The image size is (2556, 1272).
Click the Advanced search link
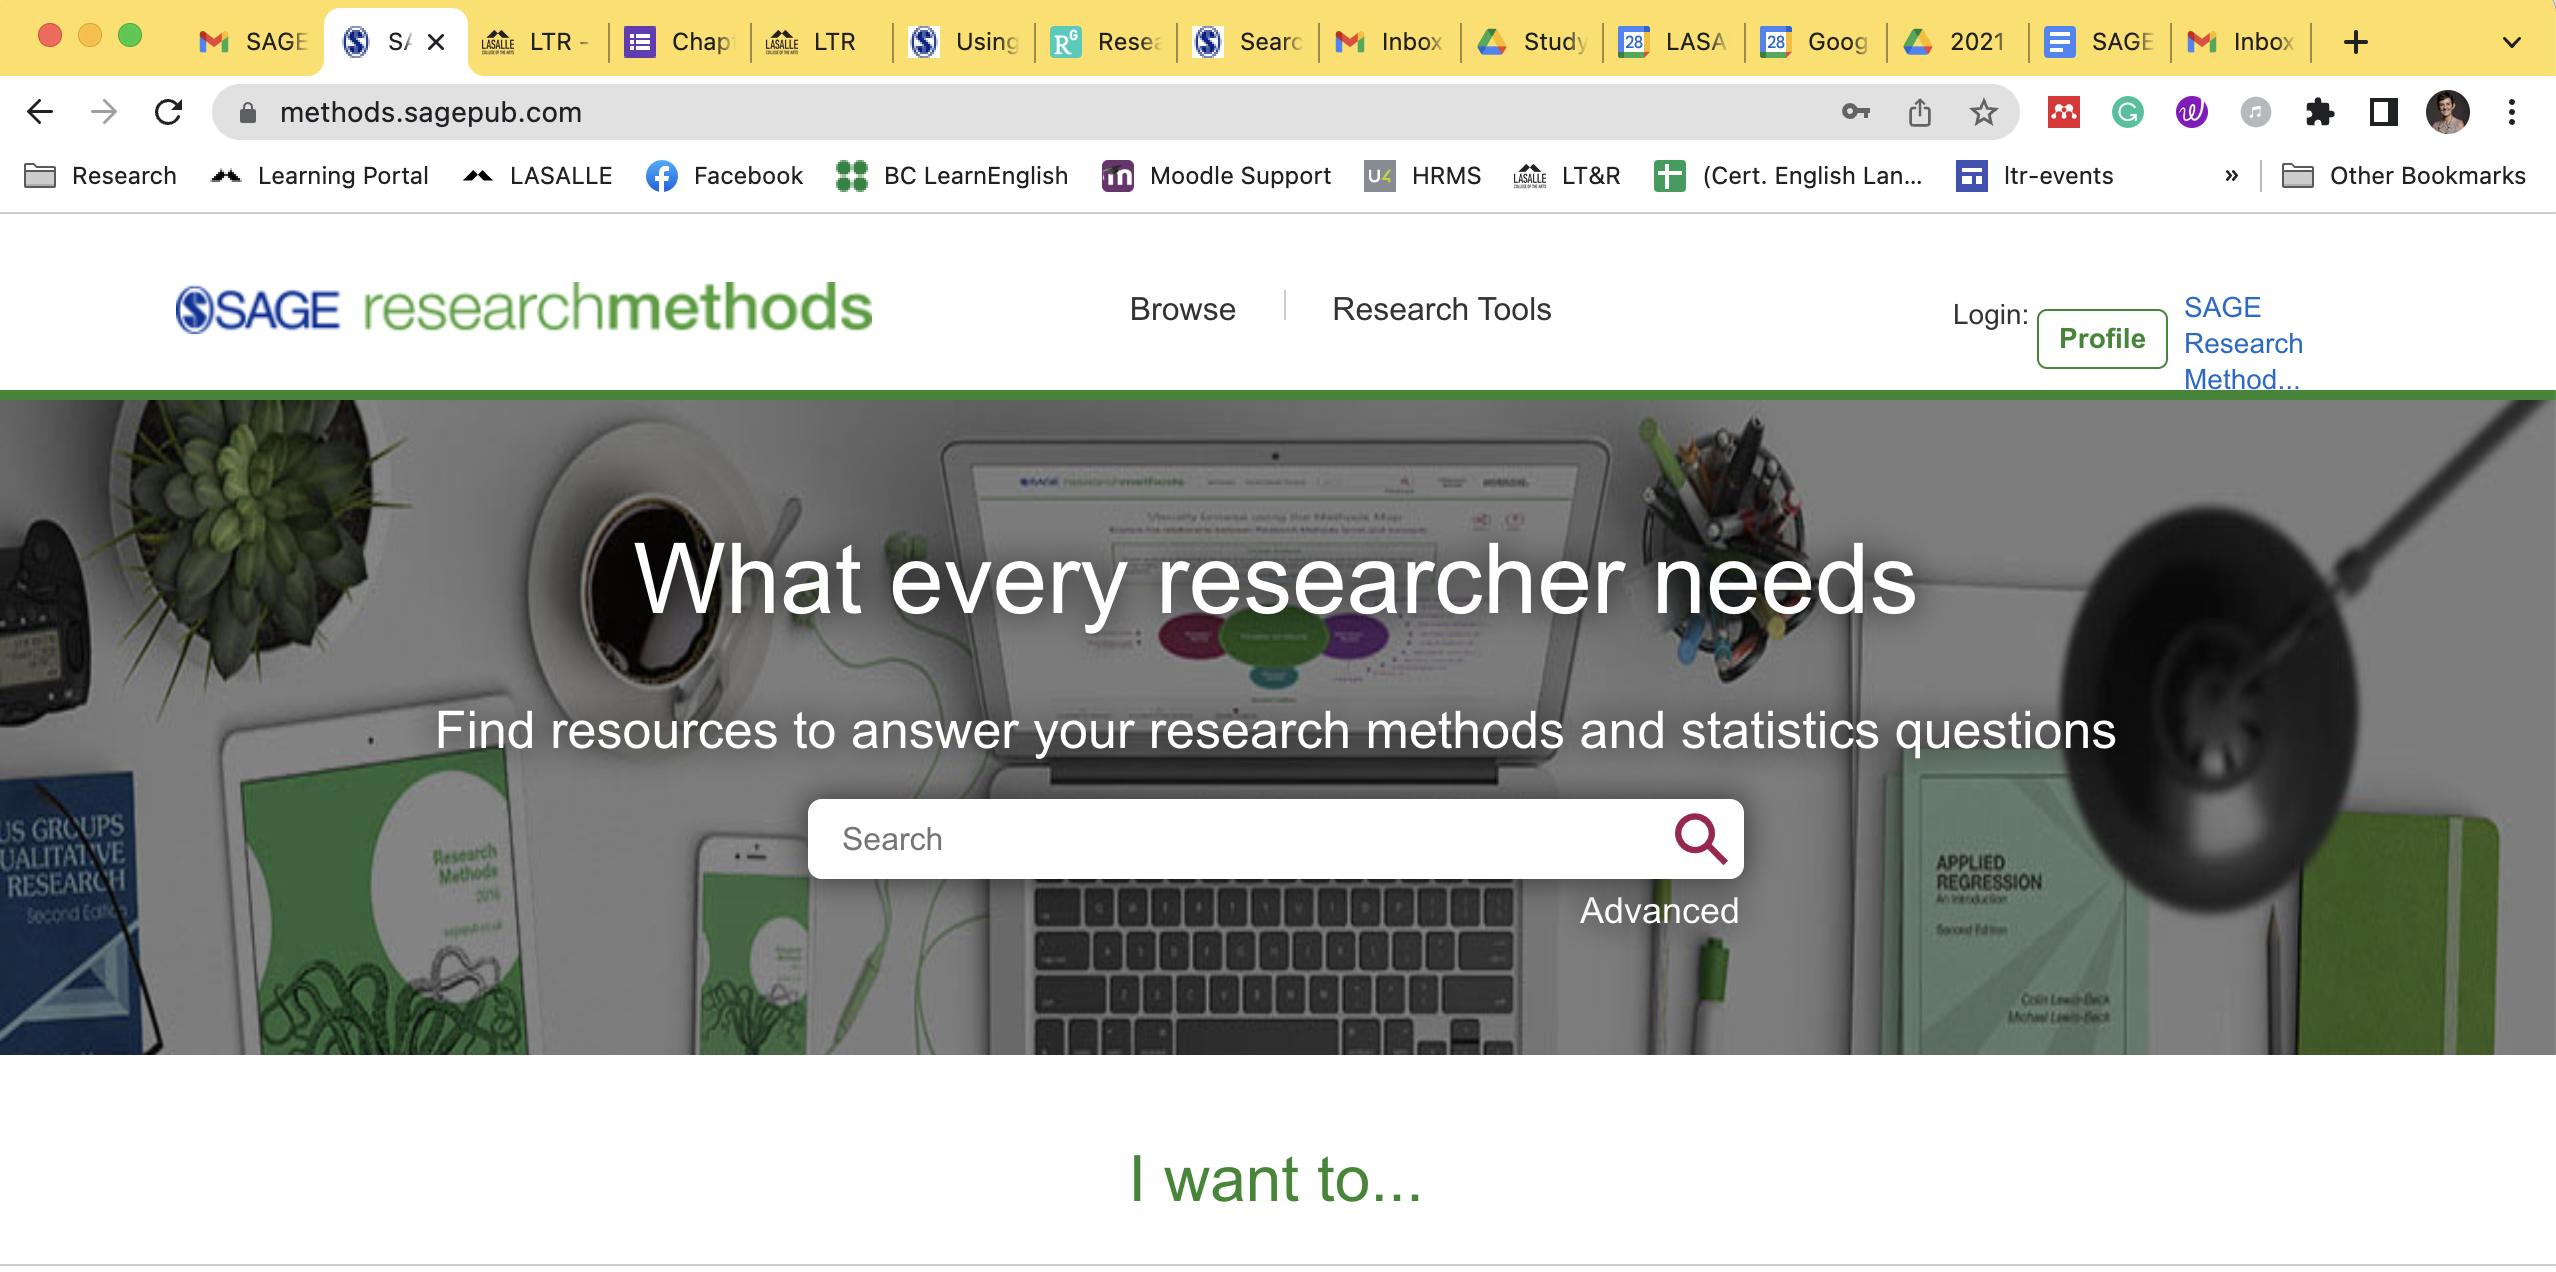pyautogui.click(x=1659, y=911)
